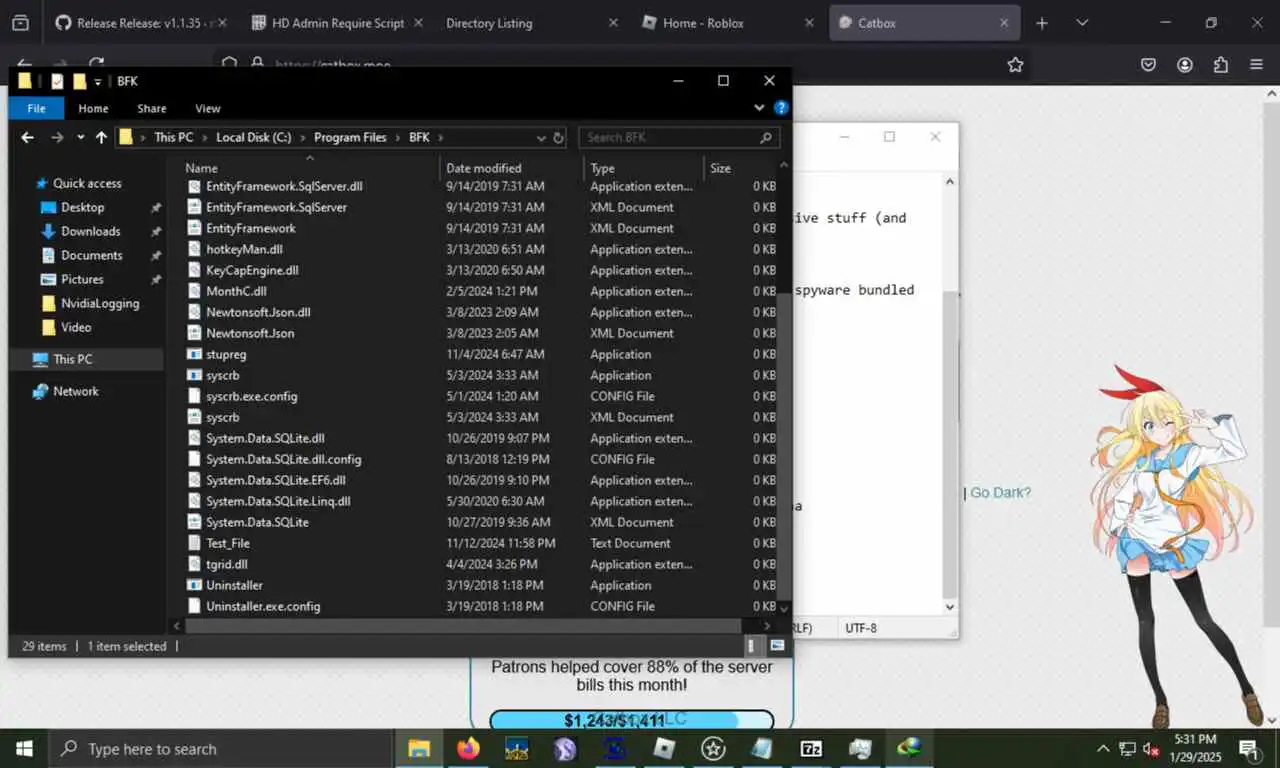
Task: Go up one folder level
Action: tap(101, 138)
